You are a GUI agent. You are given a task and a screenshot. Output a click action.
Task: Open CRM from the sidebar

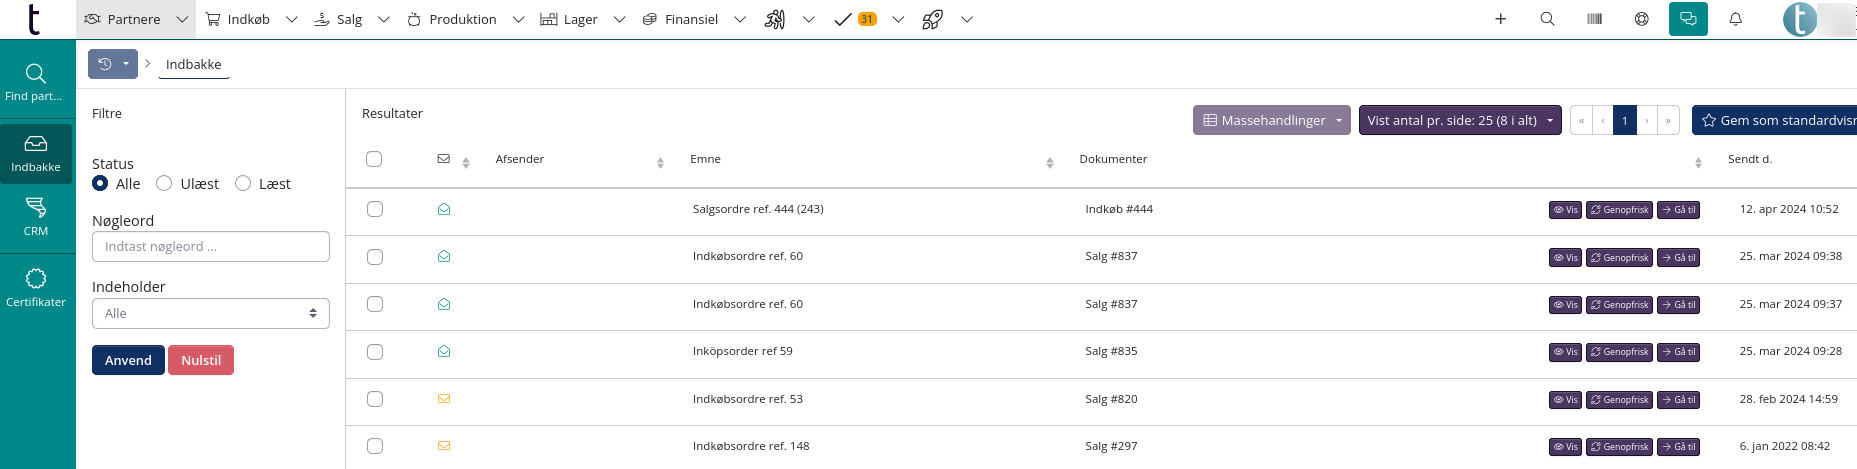(36, 216)
